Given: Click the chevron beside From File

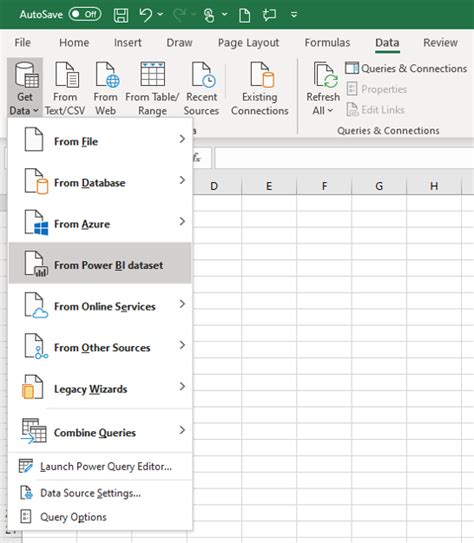Looking at the screenshot, I should (182, 139).
